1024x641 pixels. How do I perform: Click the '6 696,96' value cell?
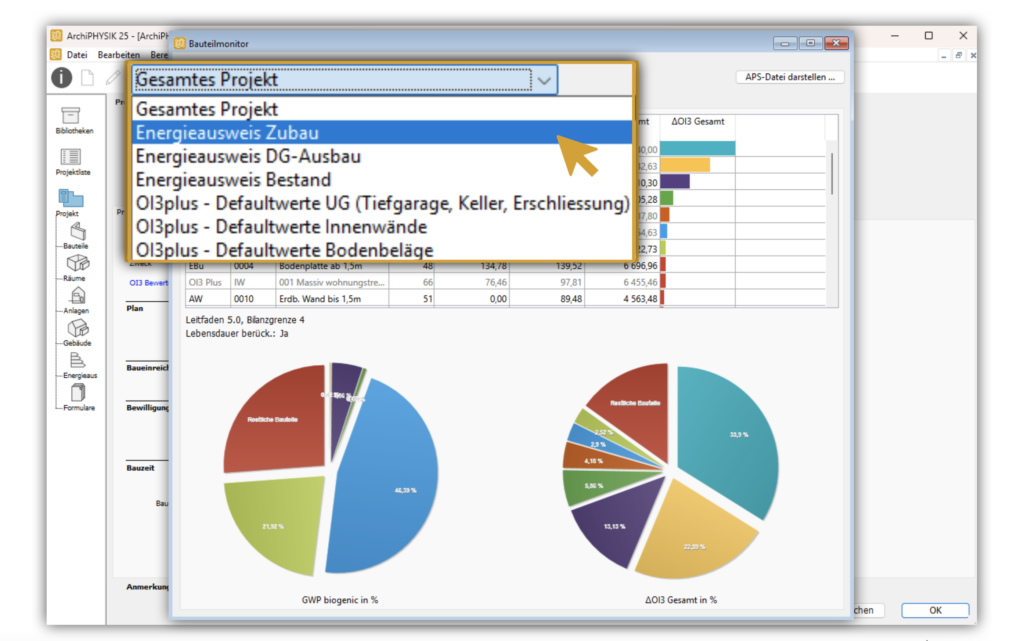(622, 266)
